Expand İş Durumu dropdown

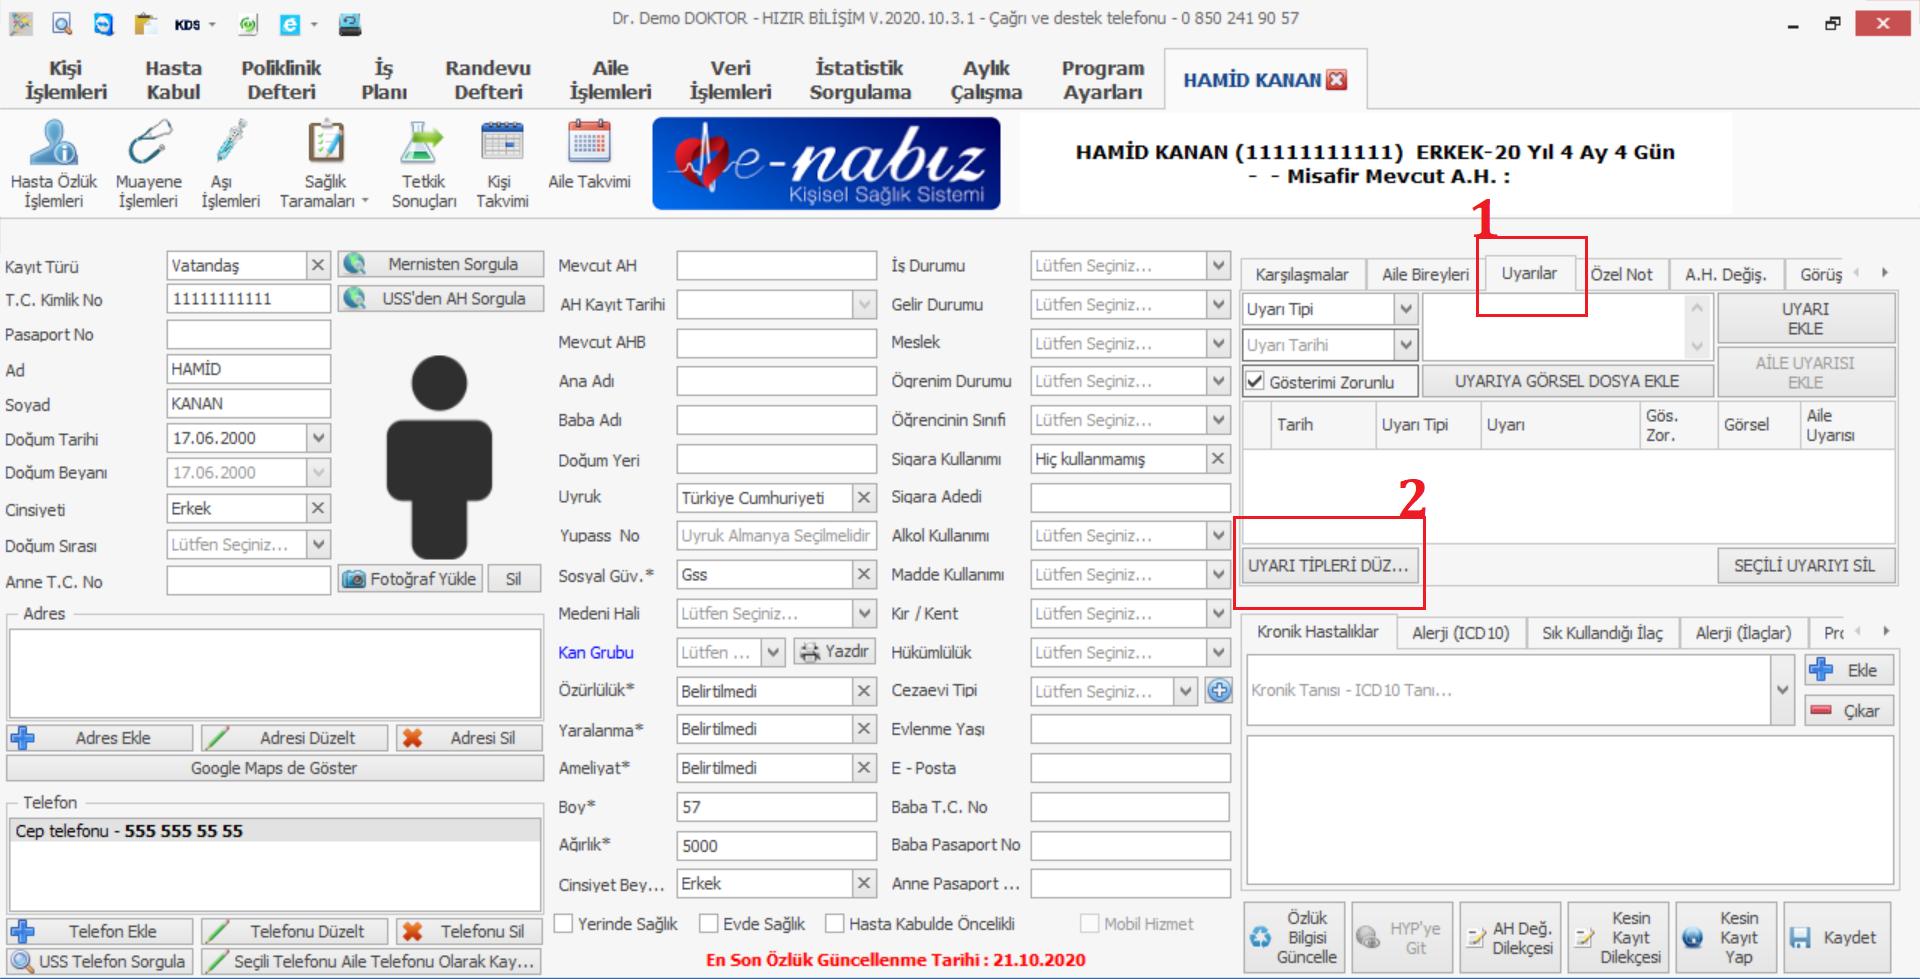(x=1218, y=265)
